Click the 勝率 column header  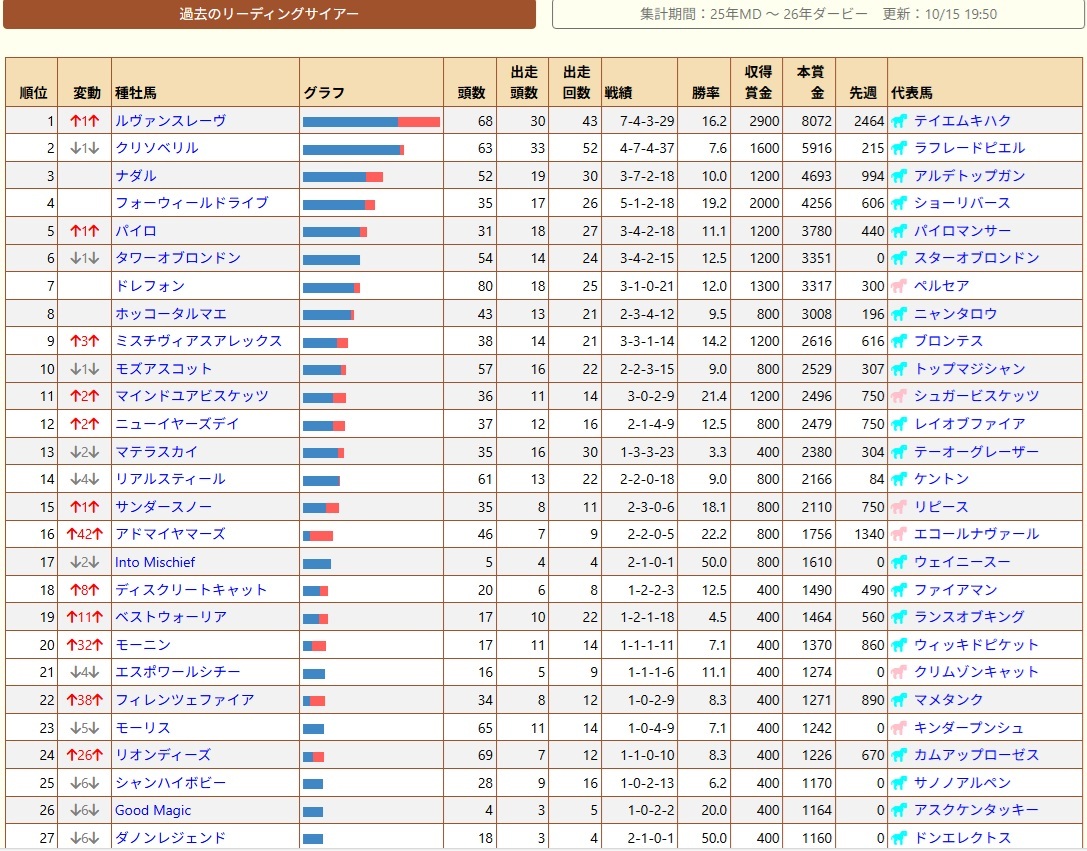click(705, 92)
